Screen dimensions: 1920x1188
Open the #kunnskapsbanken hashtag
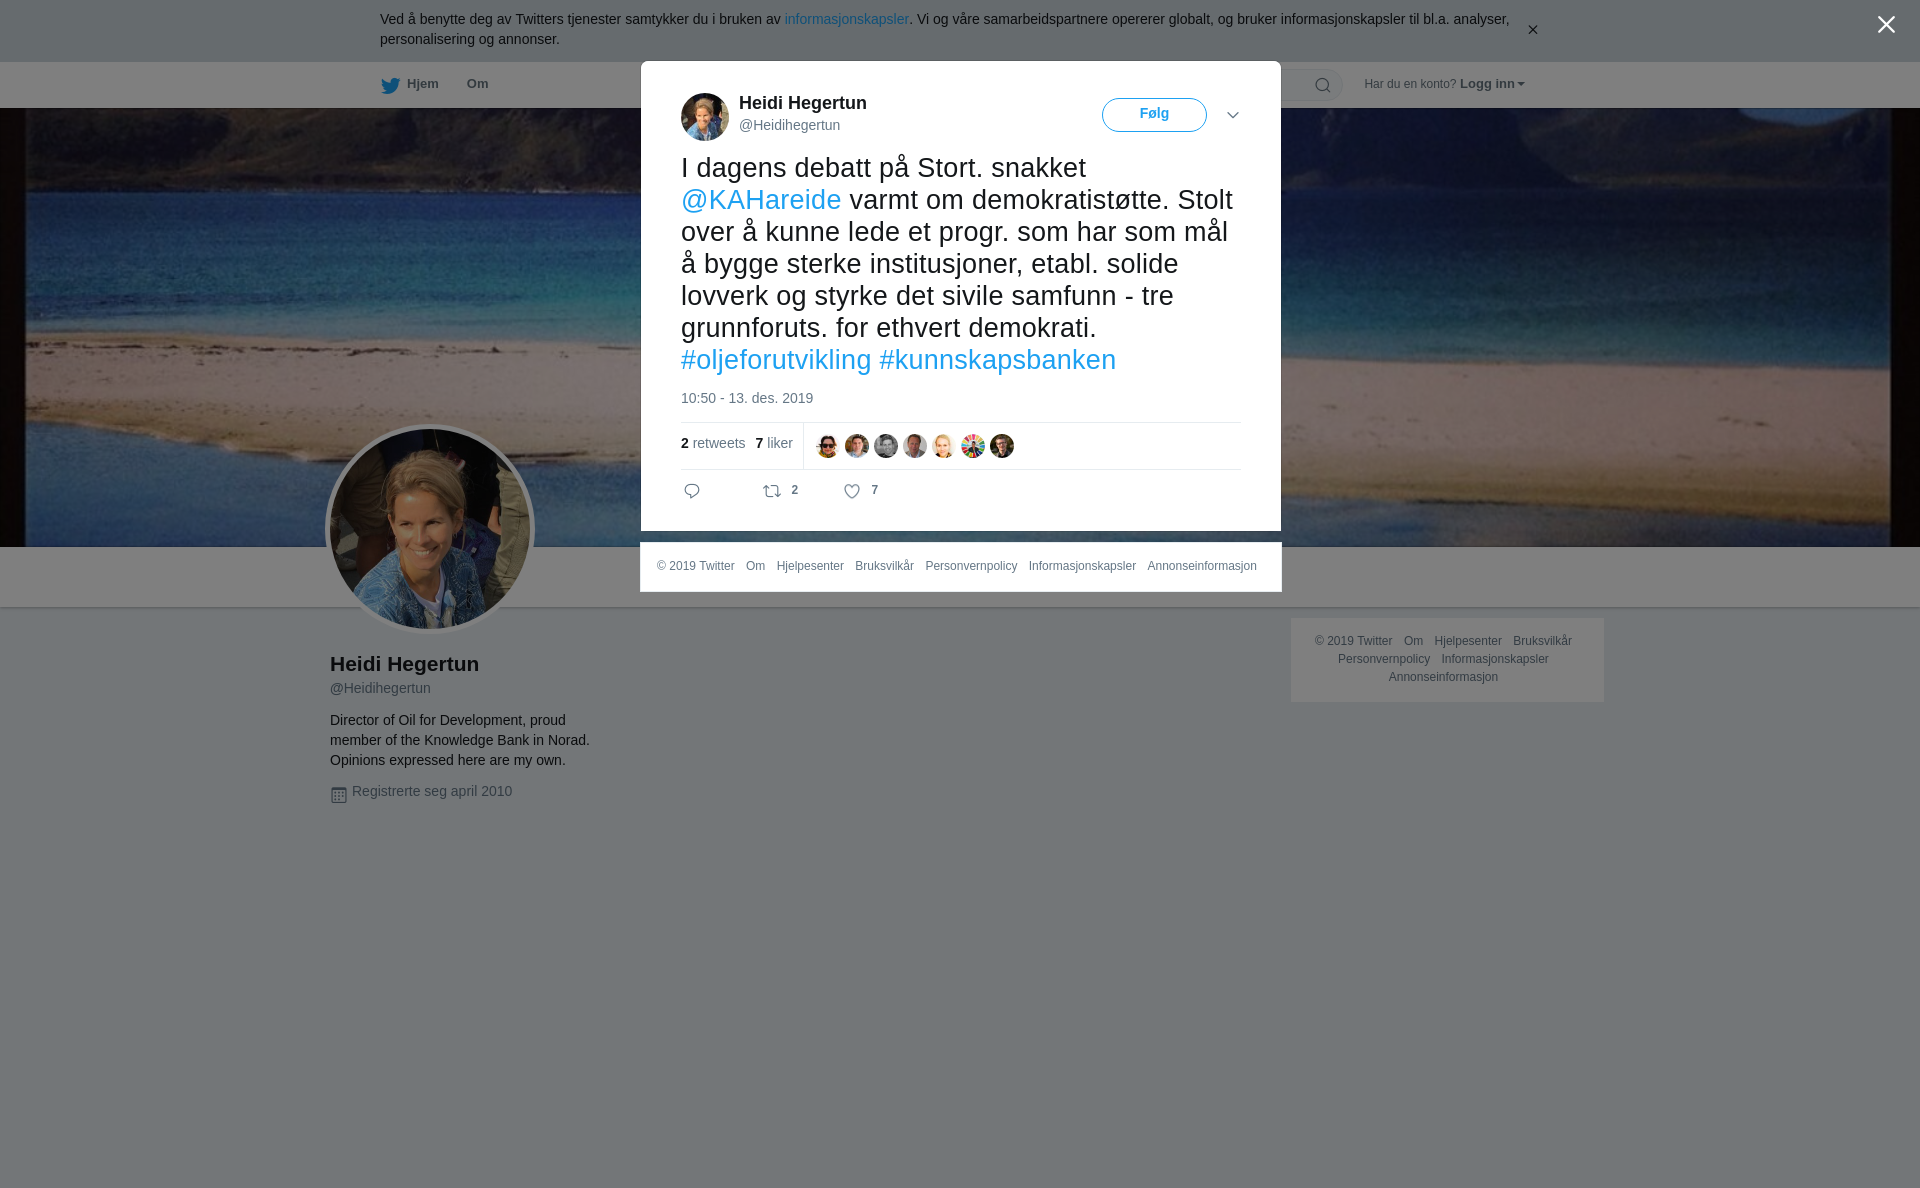pos(997,360)
